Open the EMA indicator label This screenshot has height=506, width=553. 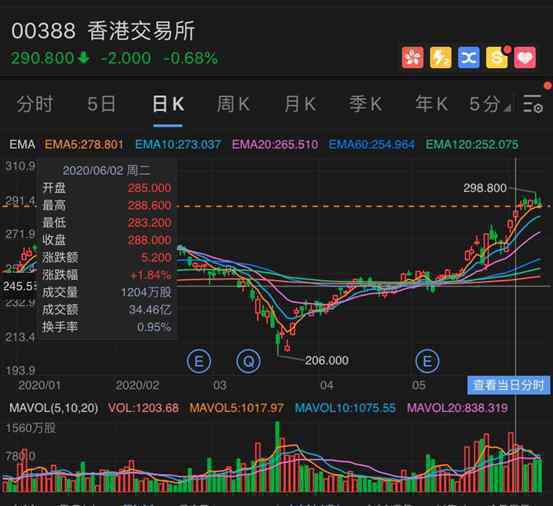(22, 145)
